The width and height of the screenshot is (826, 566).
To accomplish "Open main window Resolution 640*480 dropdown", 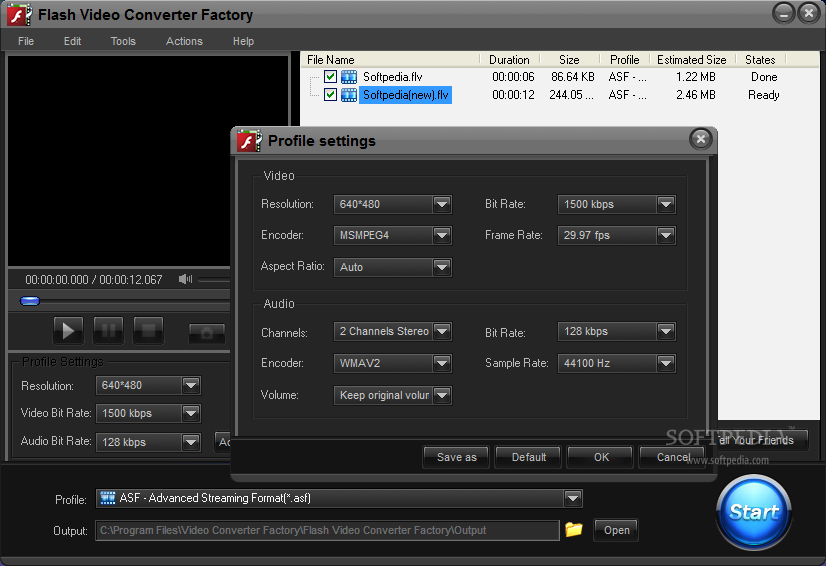I will (x=191, y=385).
